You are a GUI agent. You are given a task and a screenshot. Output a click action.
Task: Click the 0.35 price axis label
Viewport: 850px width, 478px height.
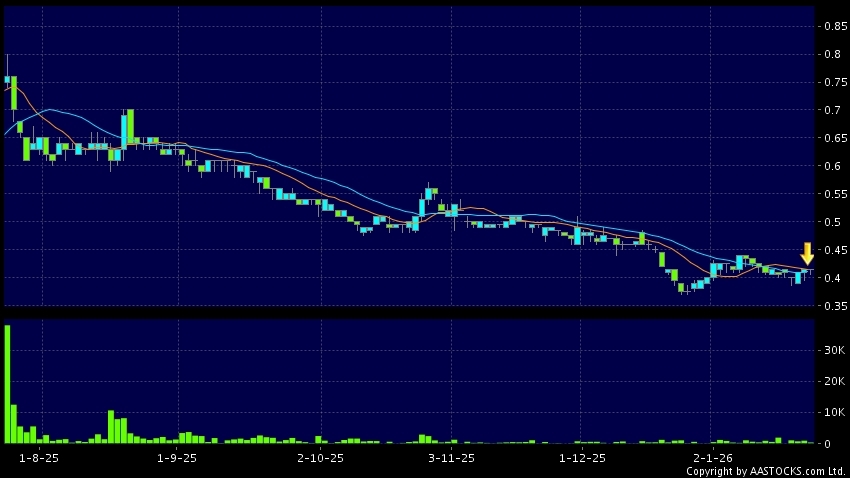coord(831,306)
